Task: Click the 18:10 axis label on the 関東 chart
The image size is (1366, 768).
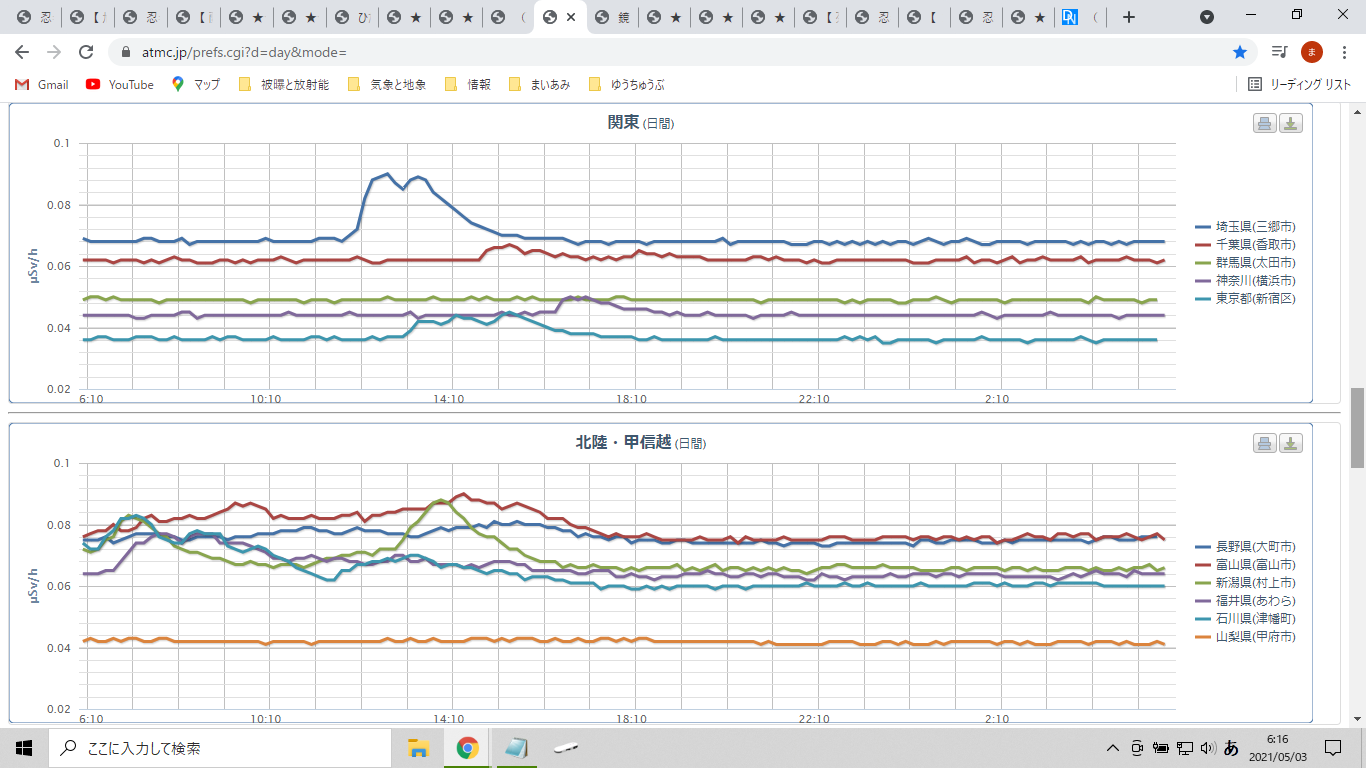Action: click(631, 399)
